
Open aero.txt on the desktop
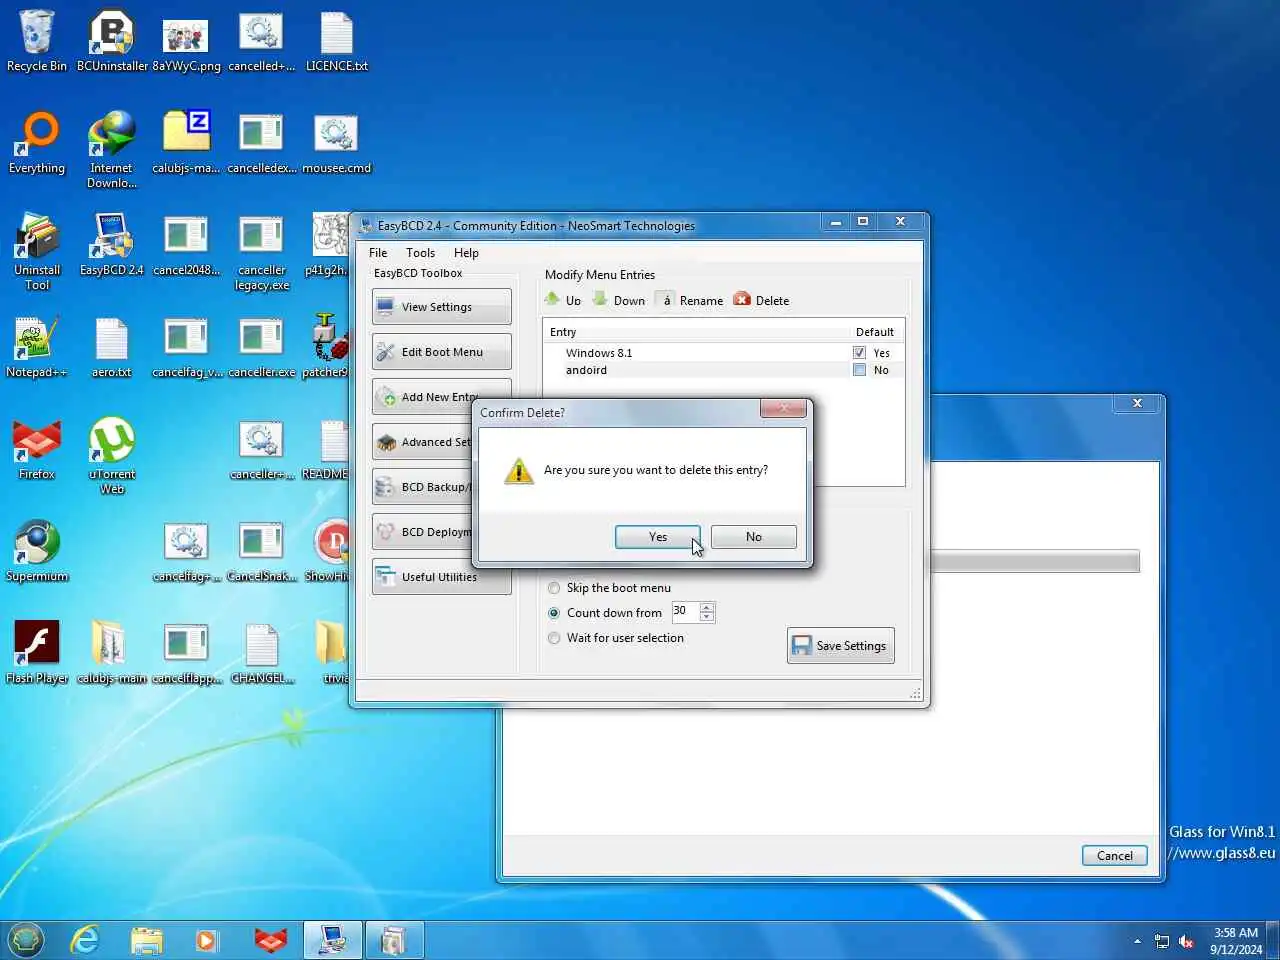click(x=112, y=348)
